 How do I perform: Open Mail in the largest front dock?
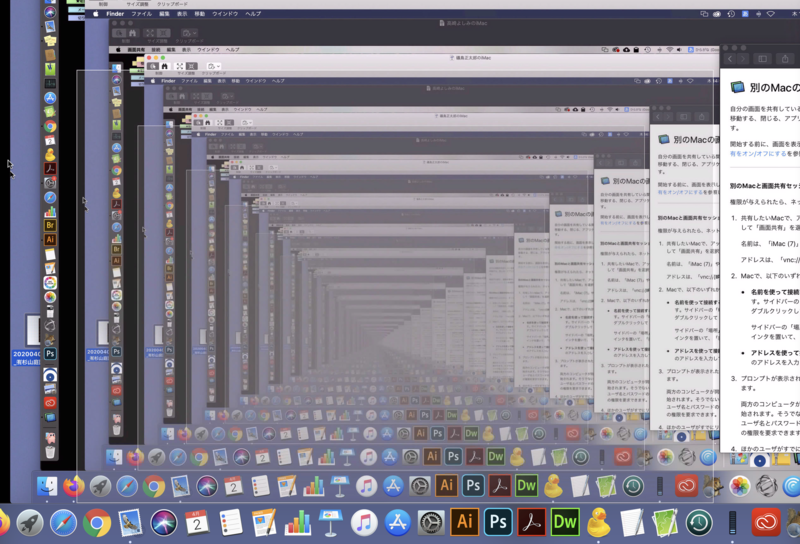click(130, 523)
